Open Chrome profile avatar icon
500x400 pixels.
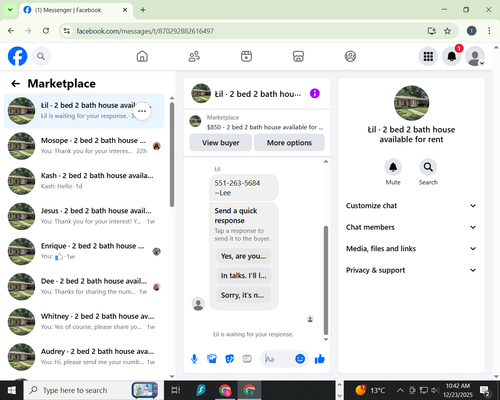[471, 31]
